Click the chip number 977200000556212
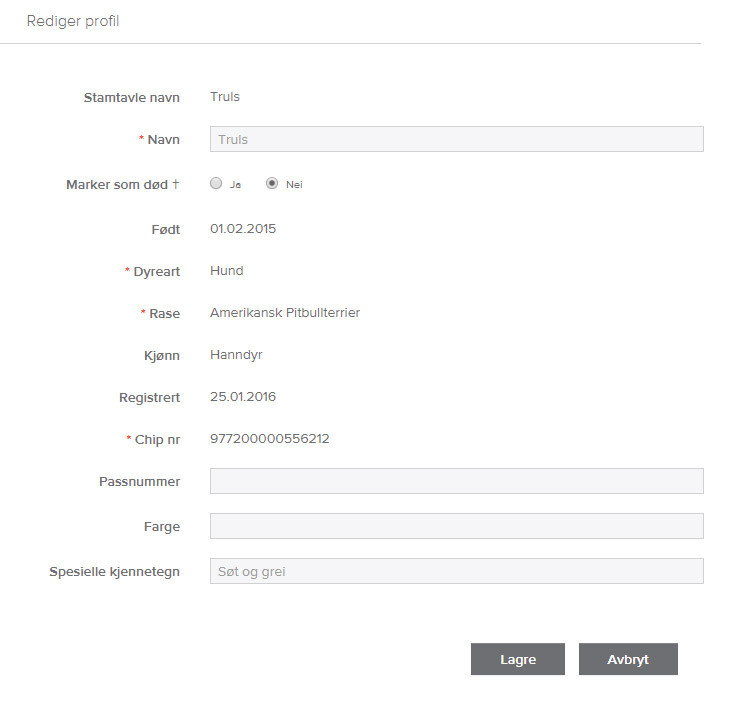This screenshot has height=712, width=733. click(x=270, y=439)
